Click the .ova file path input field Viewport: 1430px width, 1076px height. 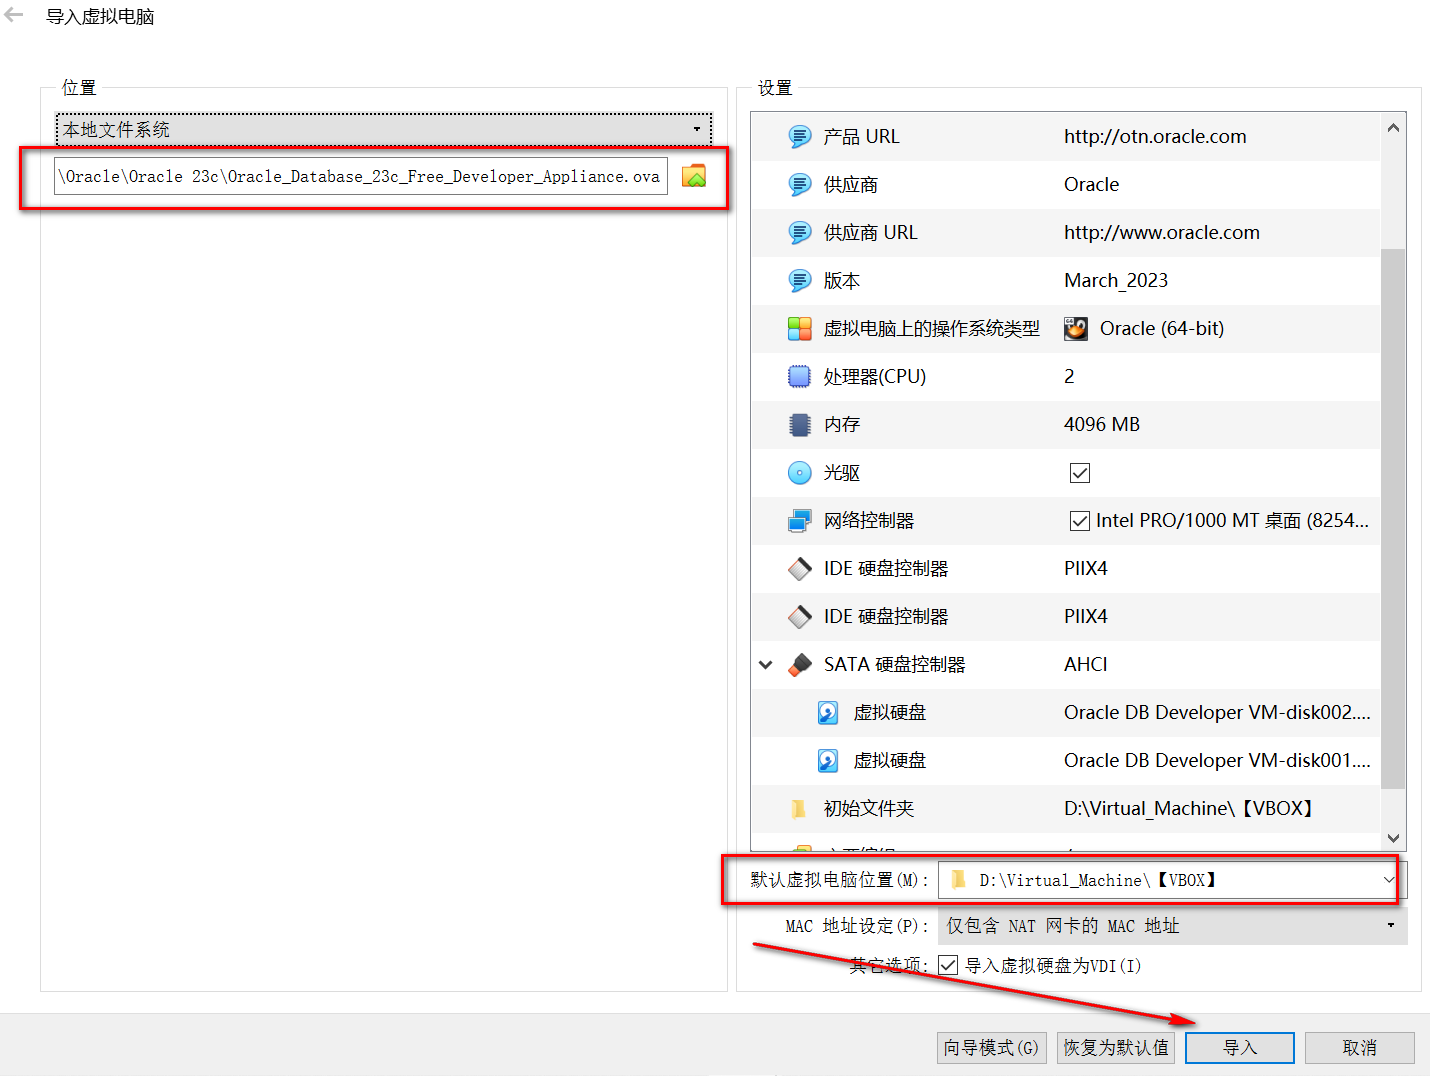coord(361,176)
